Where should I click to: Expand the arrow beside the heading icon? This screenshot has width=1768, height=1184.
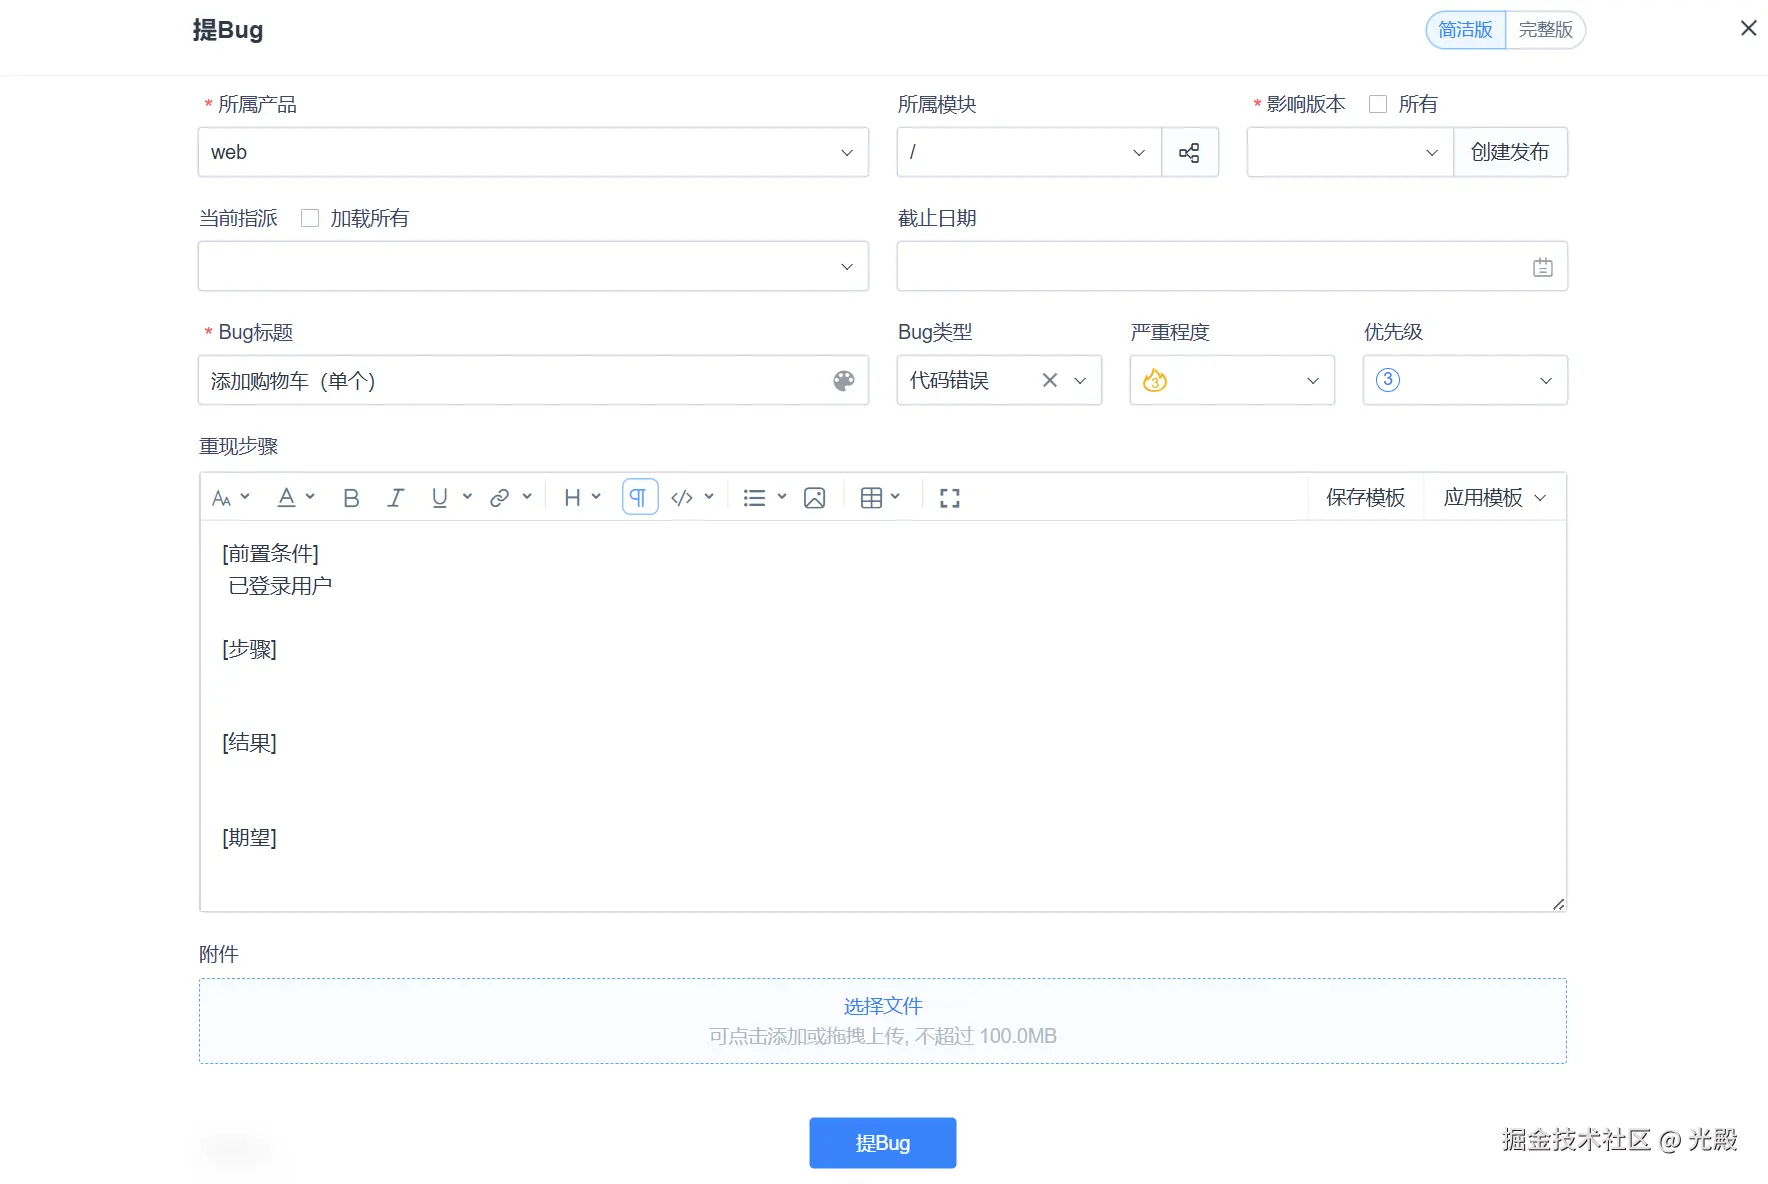[596, 497]
